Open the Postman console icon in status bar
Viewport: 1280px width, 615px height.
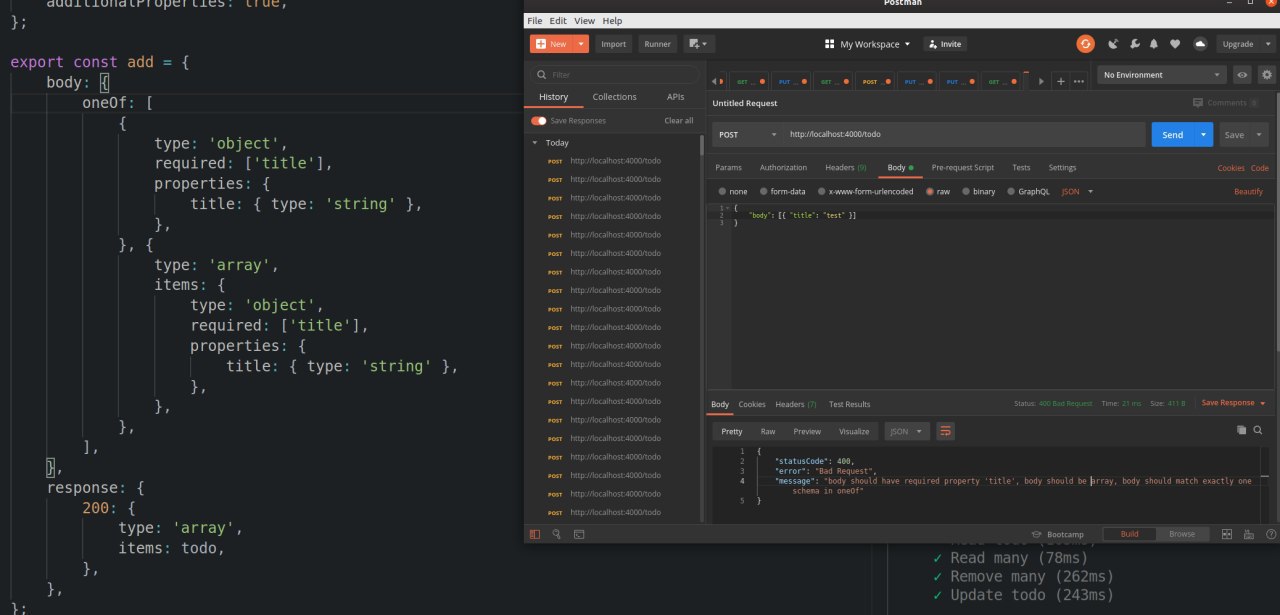click(x=579, y=534)
